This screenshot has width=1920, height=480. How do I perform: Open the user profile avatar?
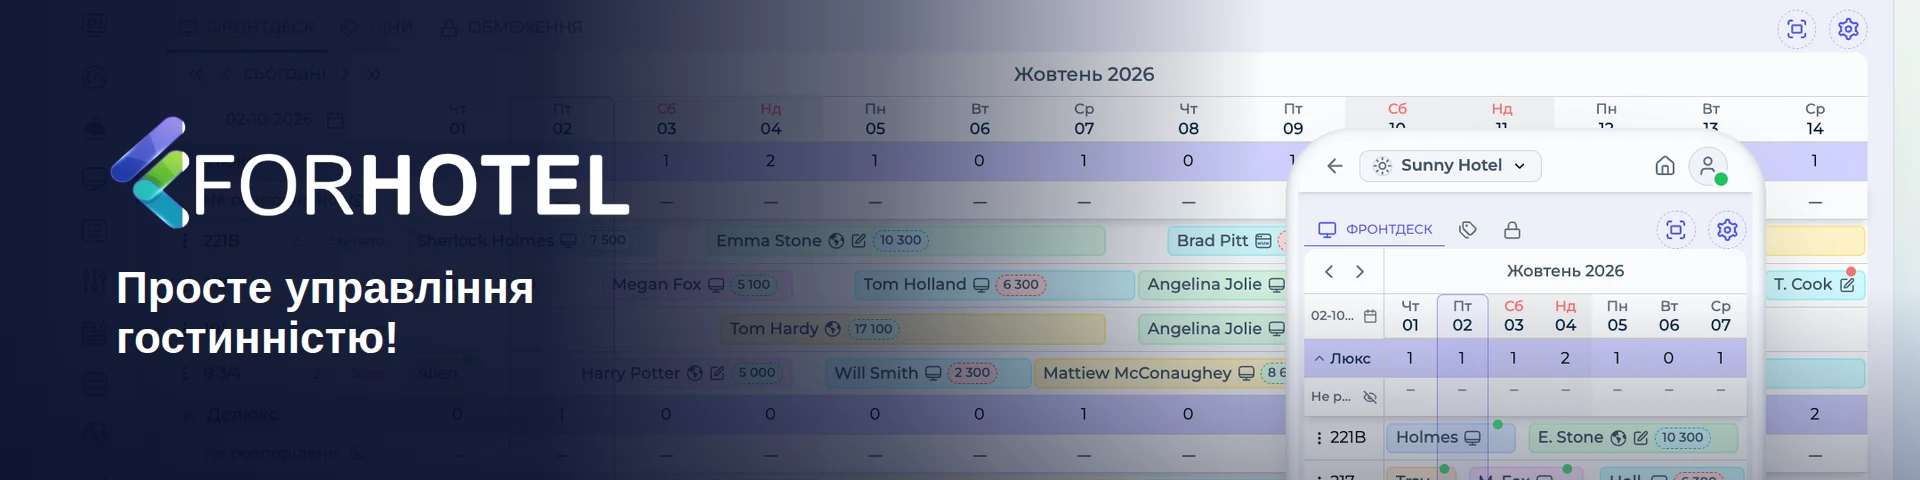1708,166
